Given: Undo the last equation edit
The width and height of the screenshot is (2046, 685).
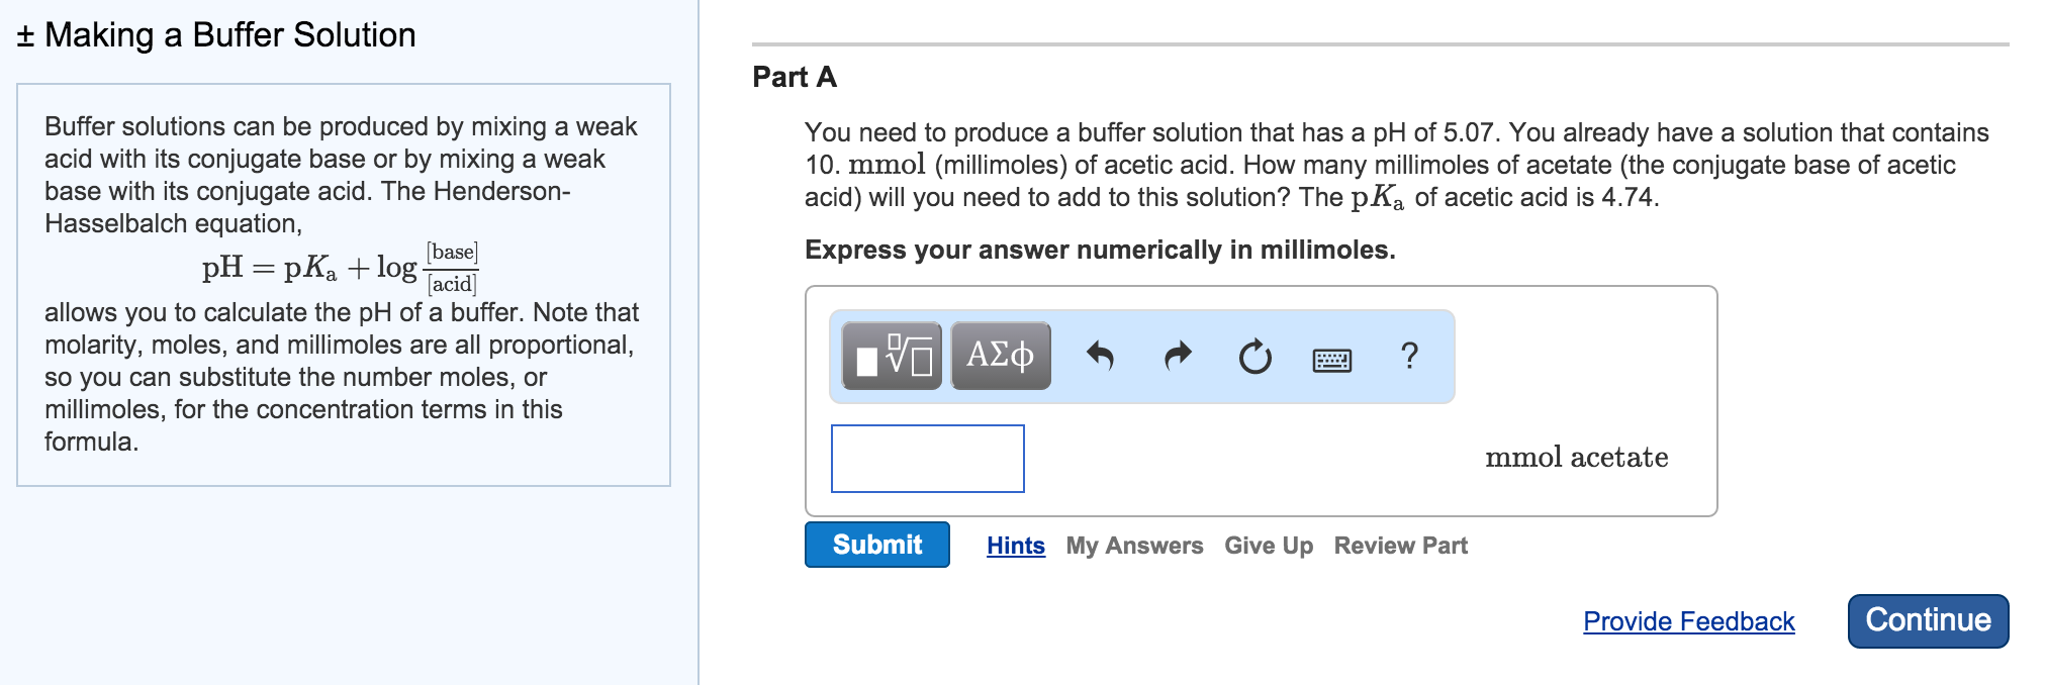Looking at the screenshot, I should point(1102,354).
